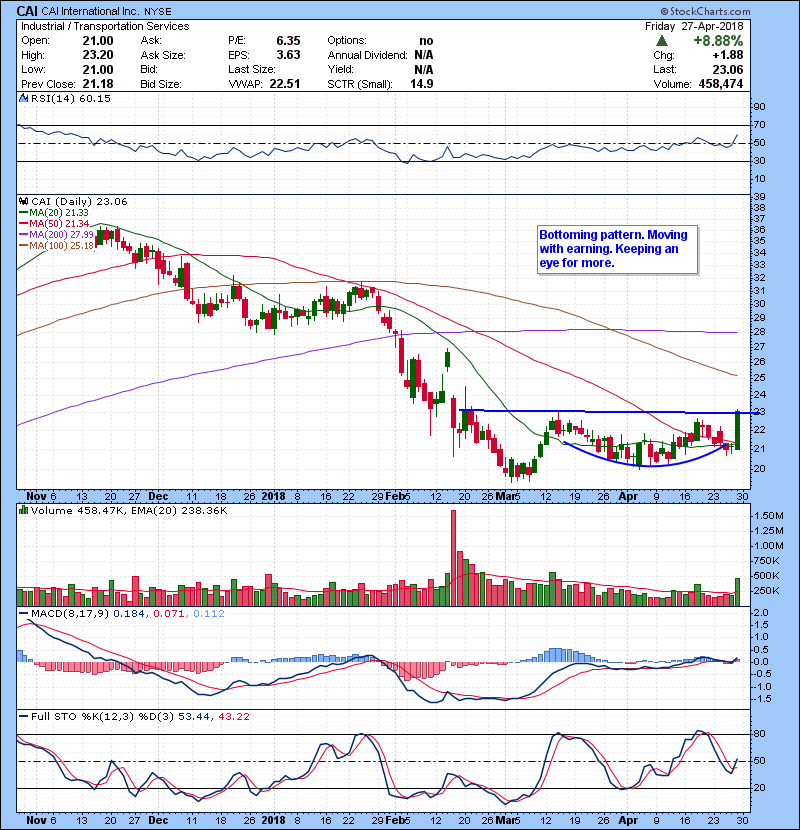800x830 pixels.
Task: Select the MA(50) 21.34 legend entry
Action: [x=54, y=223]
